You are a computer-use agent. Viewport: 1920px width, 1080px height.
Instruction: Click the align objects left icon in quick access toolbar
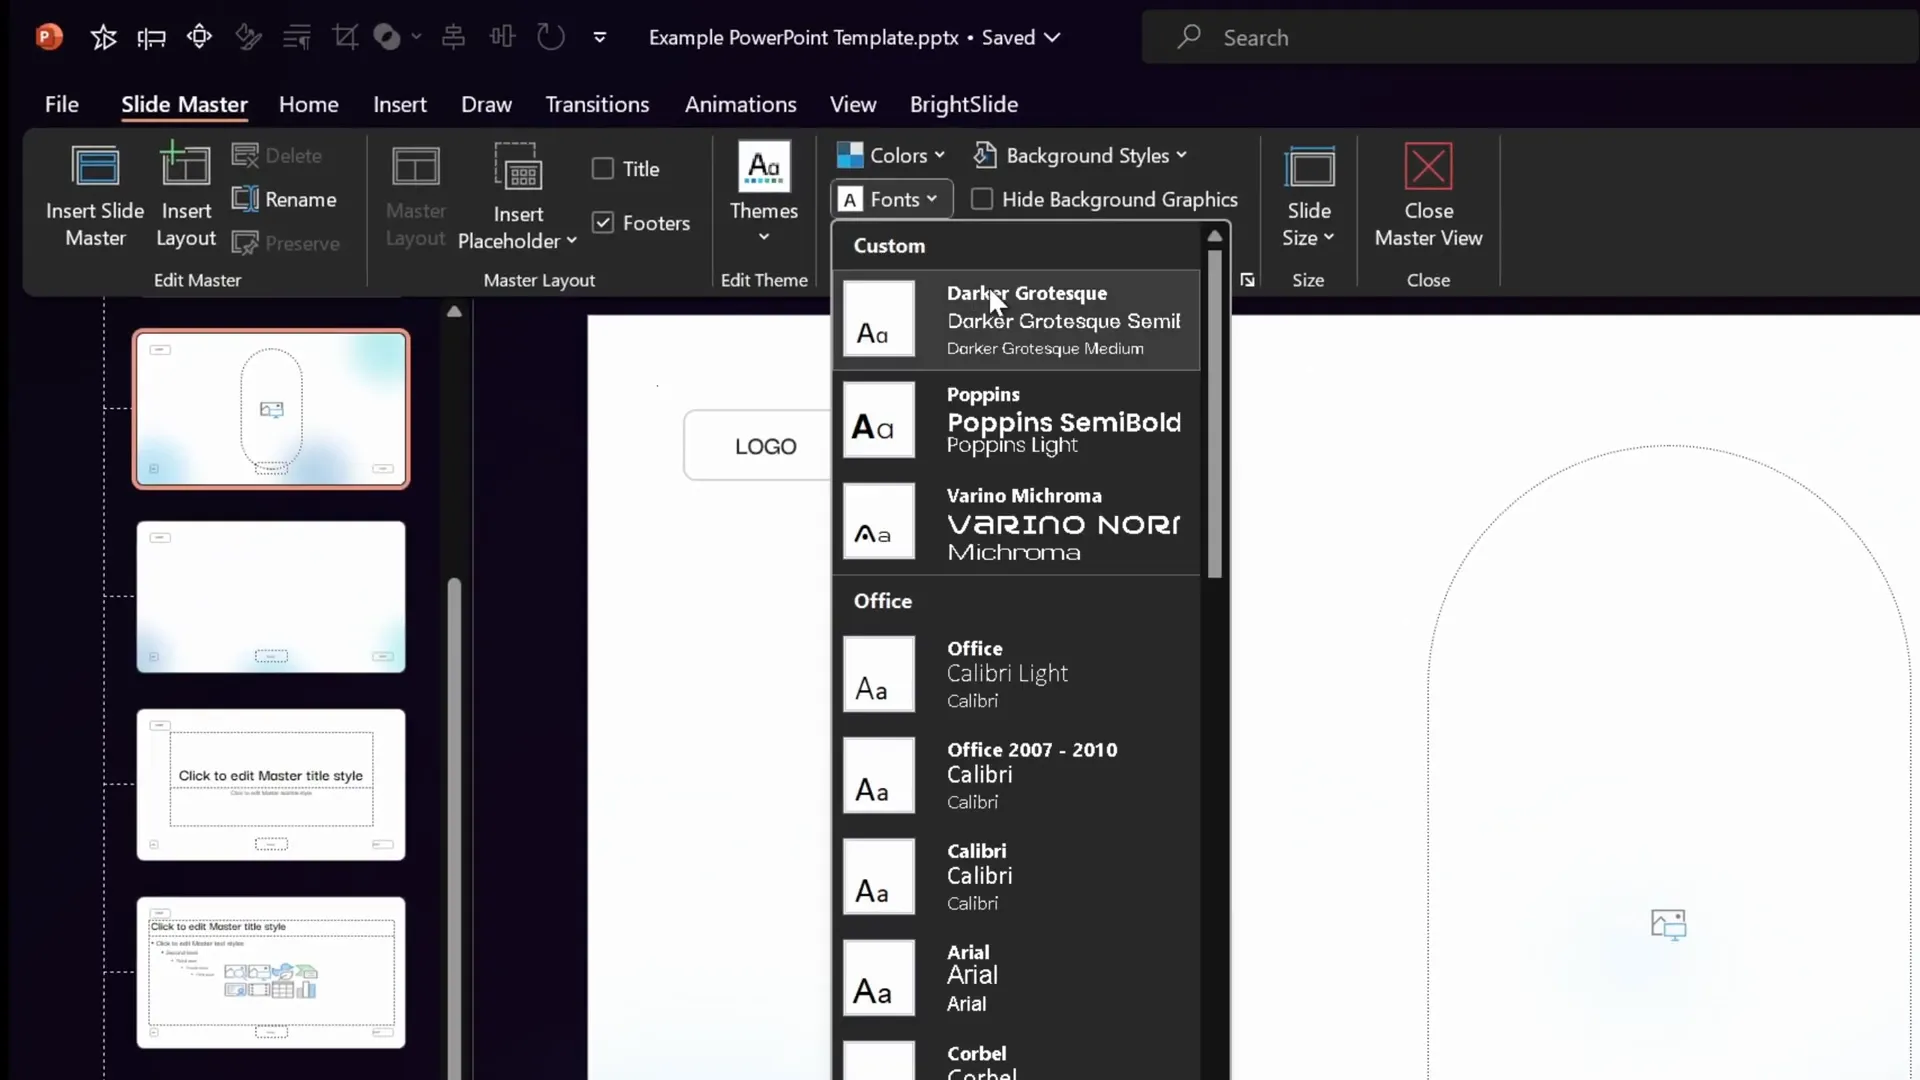pyautogui.click(x=151, y=38)
